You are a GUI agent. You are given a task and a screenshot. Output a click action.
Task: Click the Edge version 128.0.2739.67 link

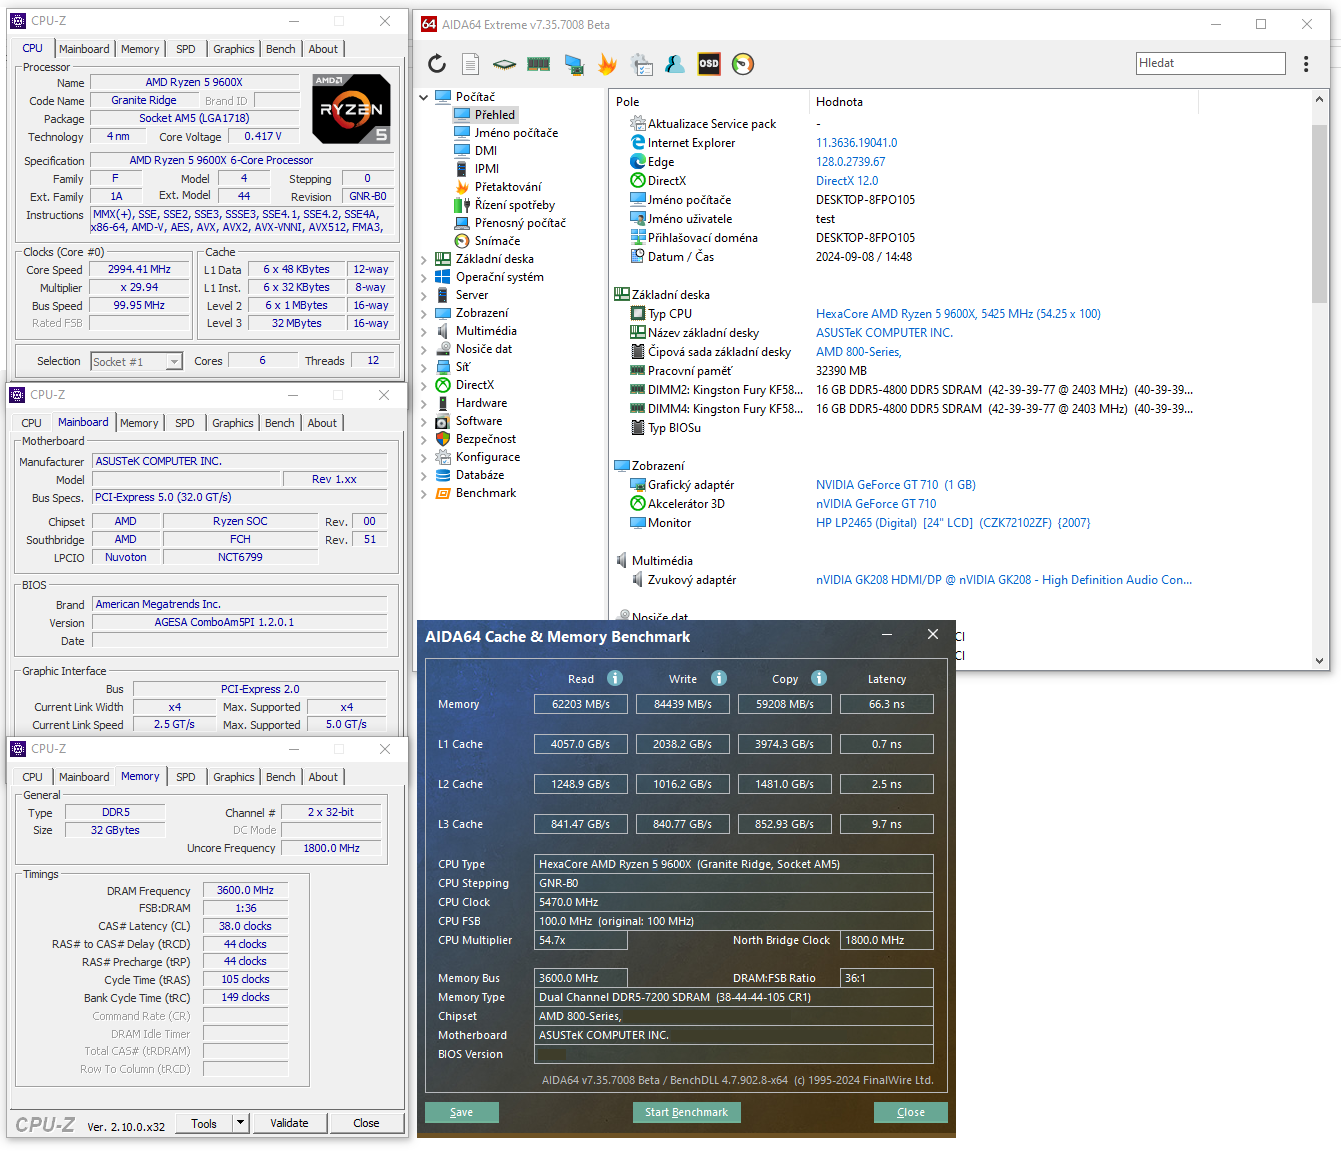851,162
